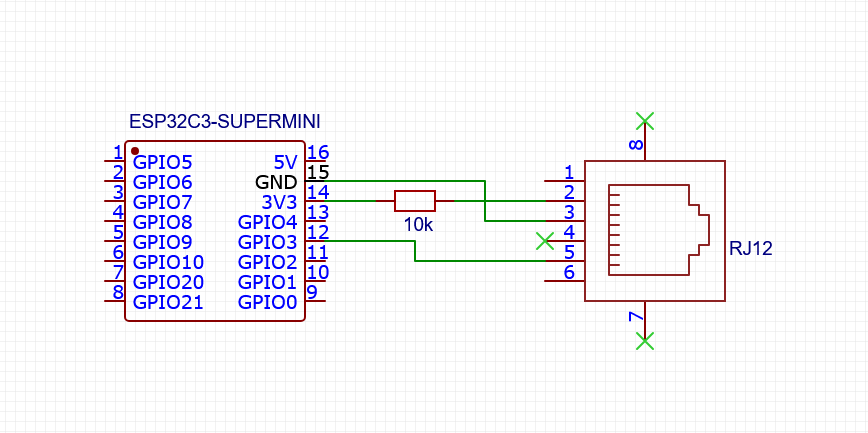This screenshot has width=868, height=433.
Task: Select the 10k resistor symbol
Action: 415,200
